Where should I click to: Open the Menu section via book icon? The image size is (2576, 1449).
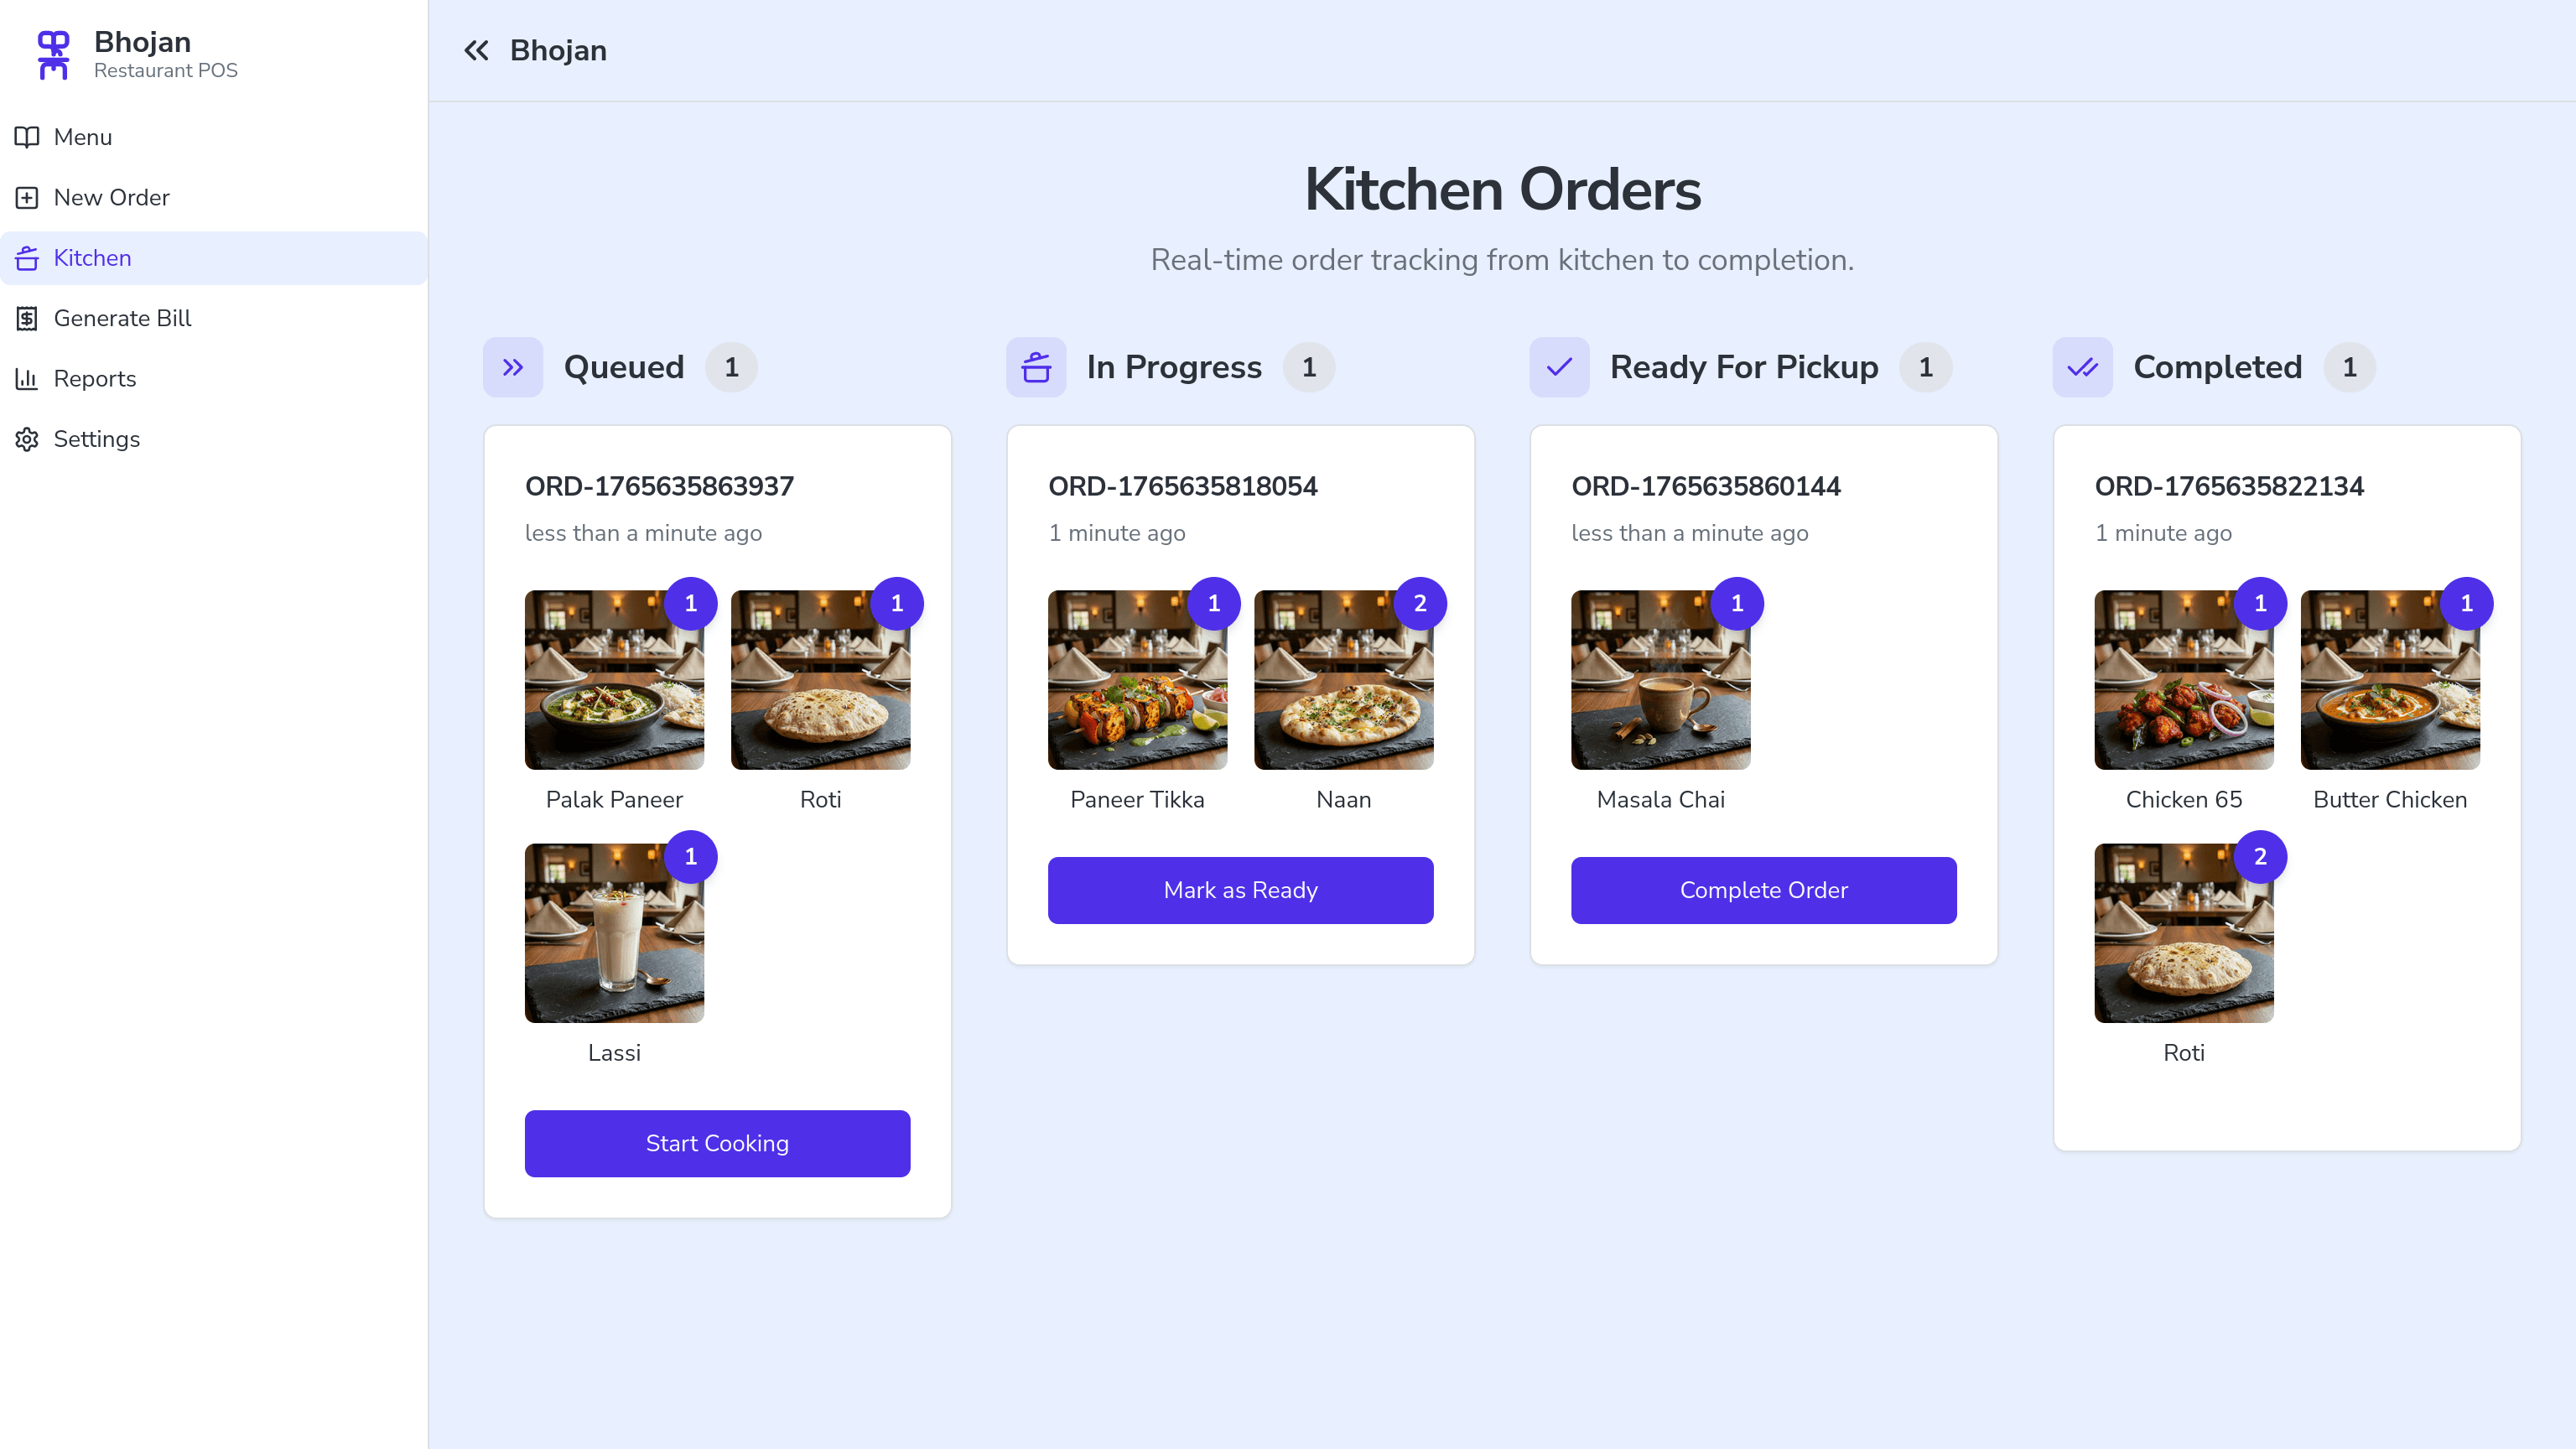27,137
